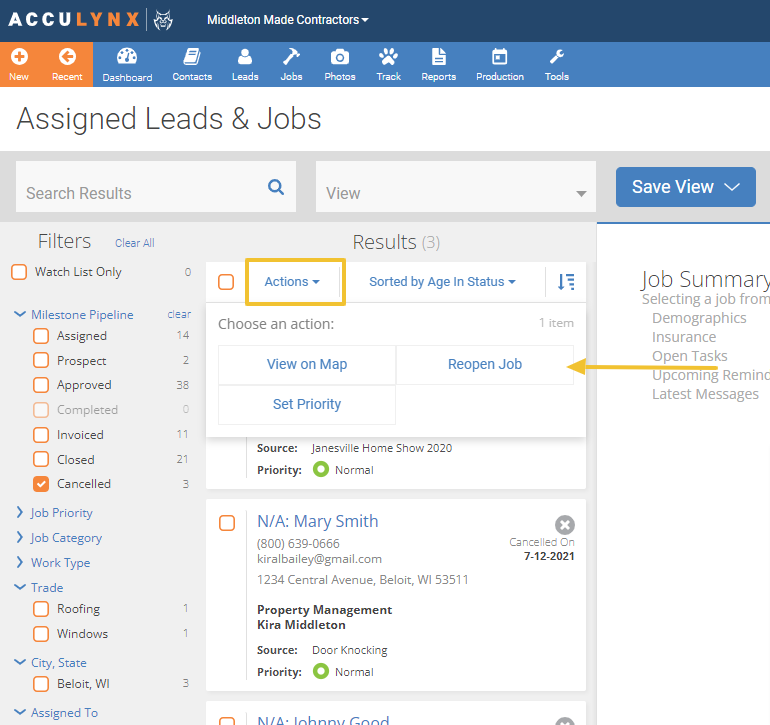This screenshot has width=770, height=725.
Task: Click Insurance in Job Summary
Action: (x=684, y=337)
